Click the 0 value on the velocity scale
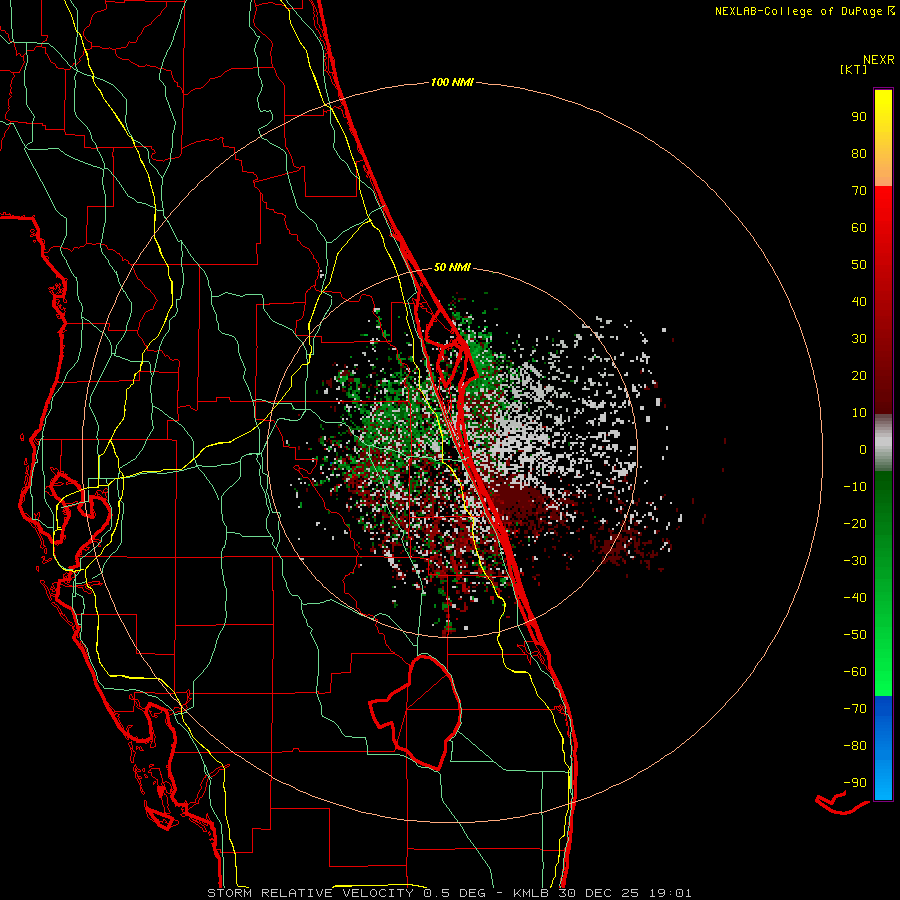This screenshot has width=900, height=900. 863,450
